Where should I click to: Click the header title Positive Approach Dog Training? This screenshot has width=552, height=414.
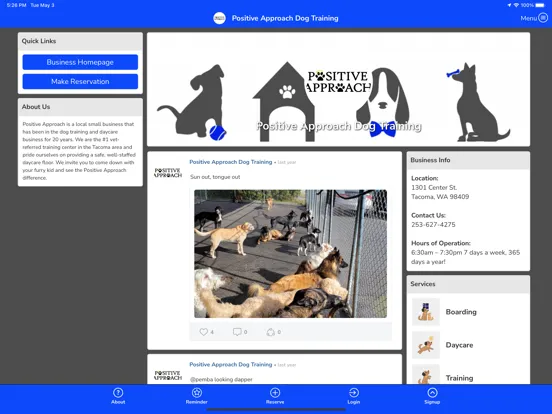tap(285, 18)
